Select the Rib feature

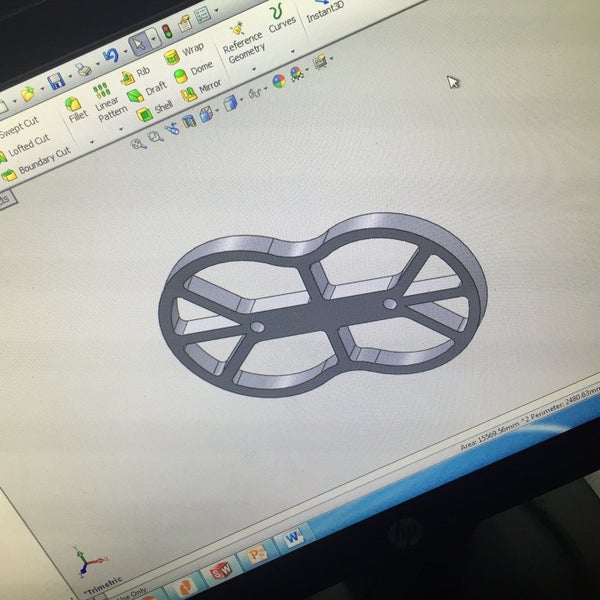[135, 75]
